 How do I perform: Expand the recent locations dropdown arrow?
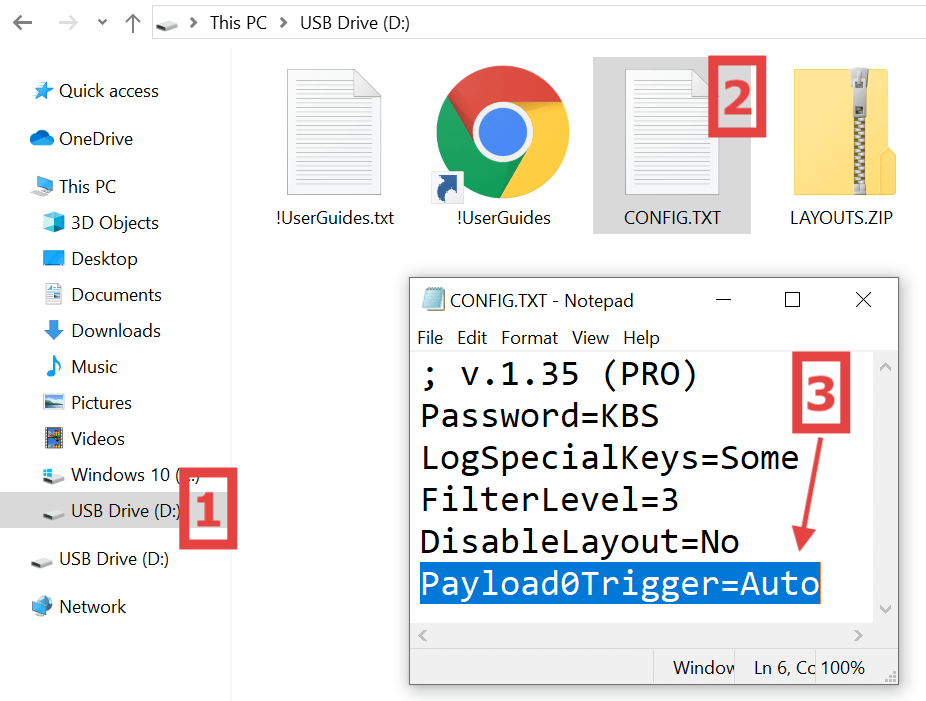[102, 22]
